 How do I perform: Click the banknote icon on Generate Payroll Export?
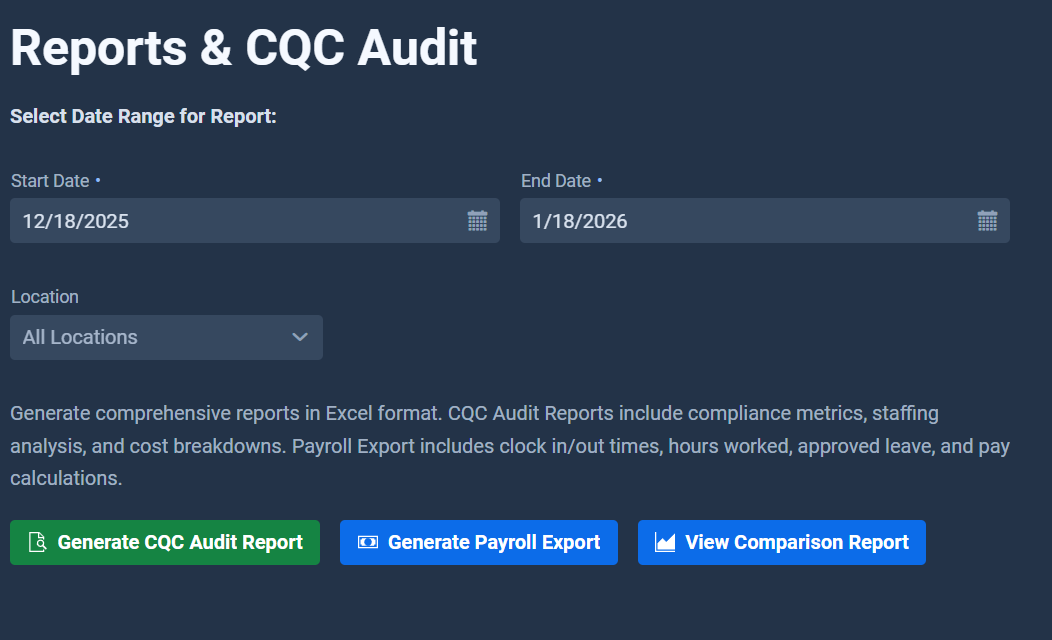[366, 542]
